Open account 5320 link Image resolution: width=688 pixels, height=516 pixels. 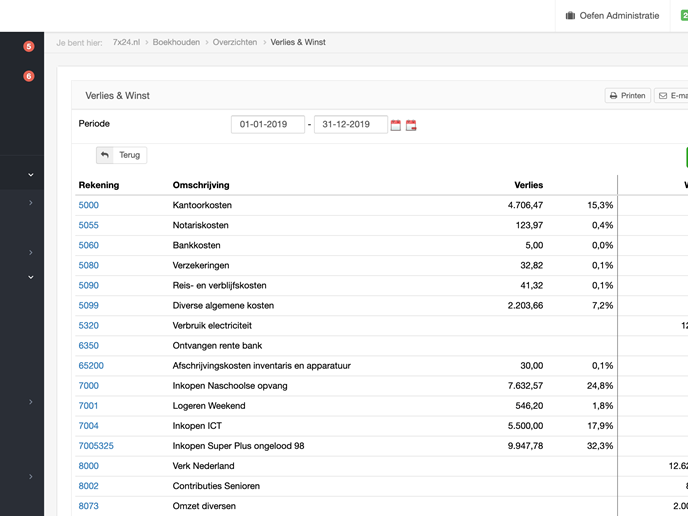click(89, 326)
